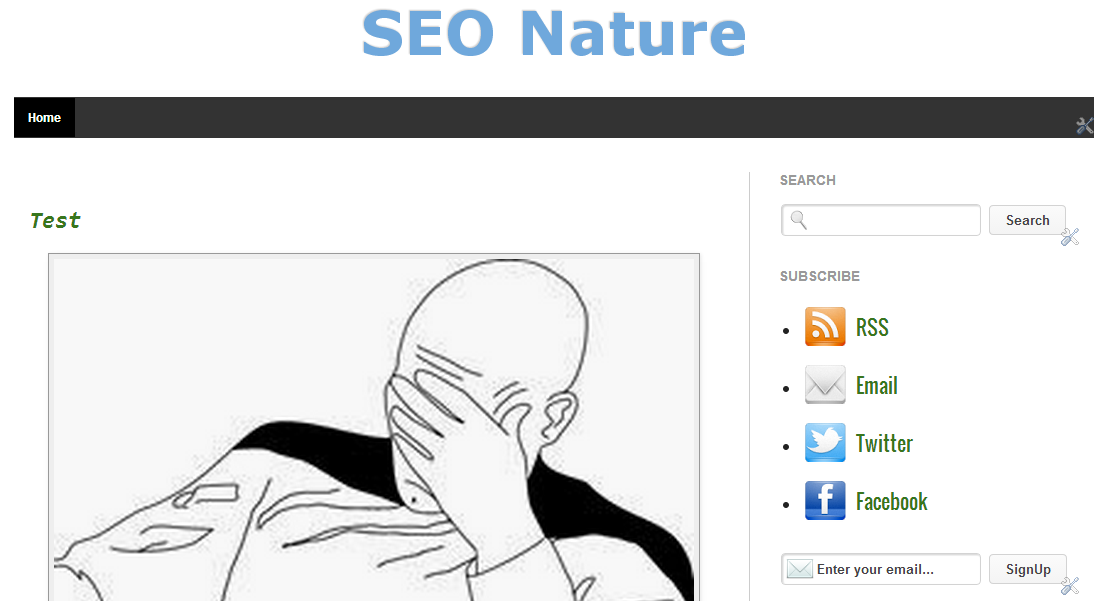Open the RSS feed icon
This screenshot has height=601, width=1114.
[x=825, y=327]
